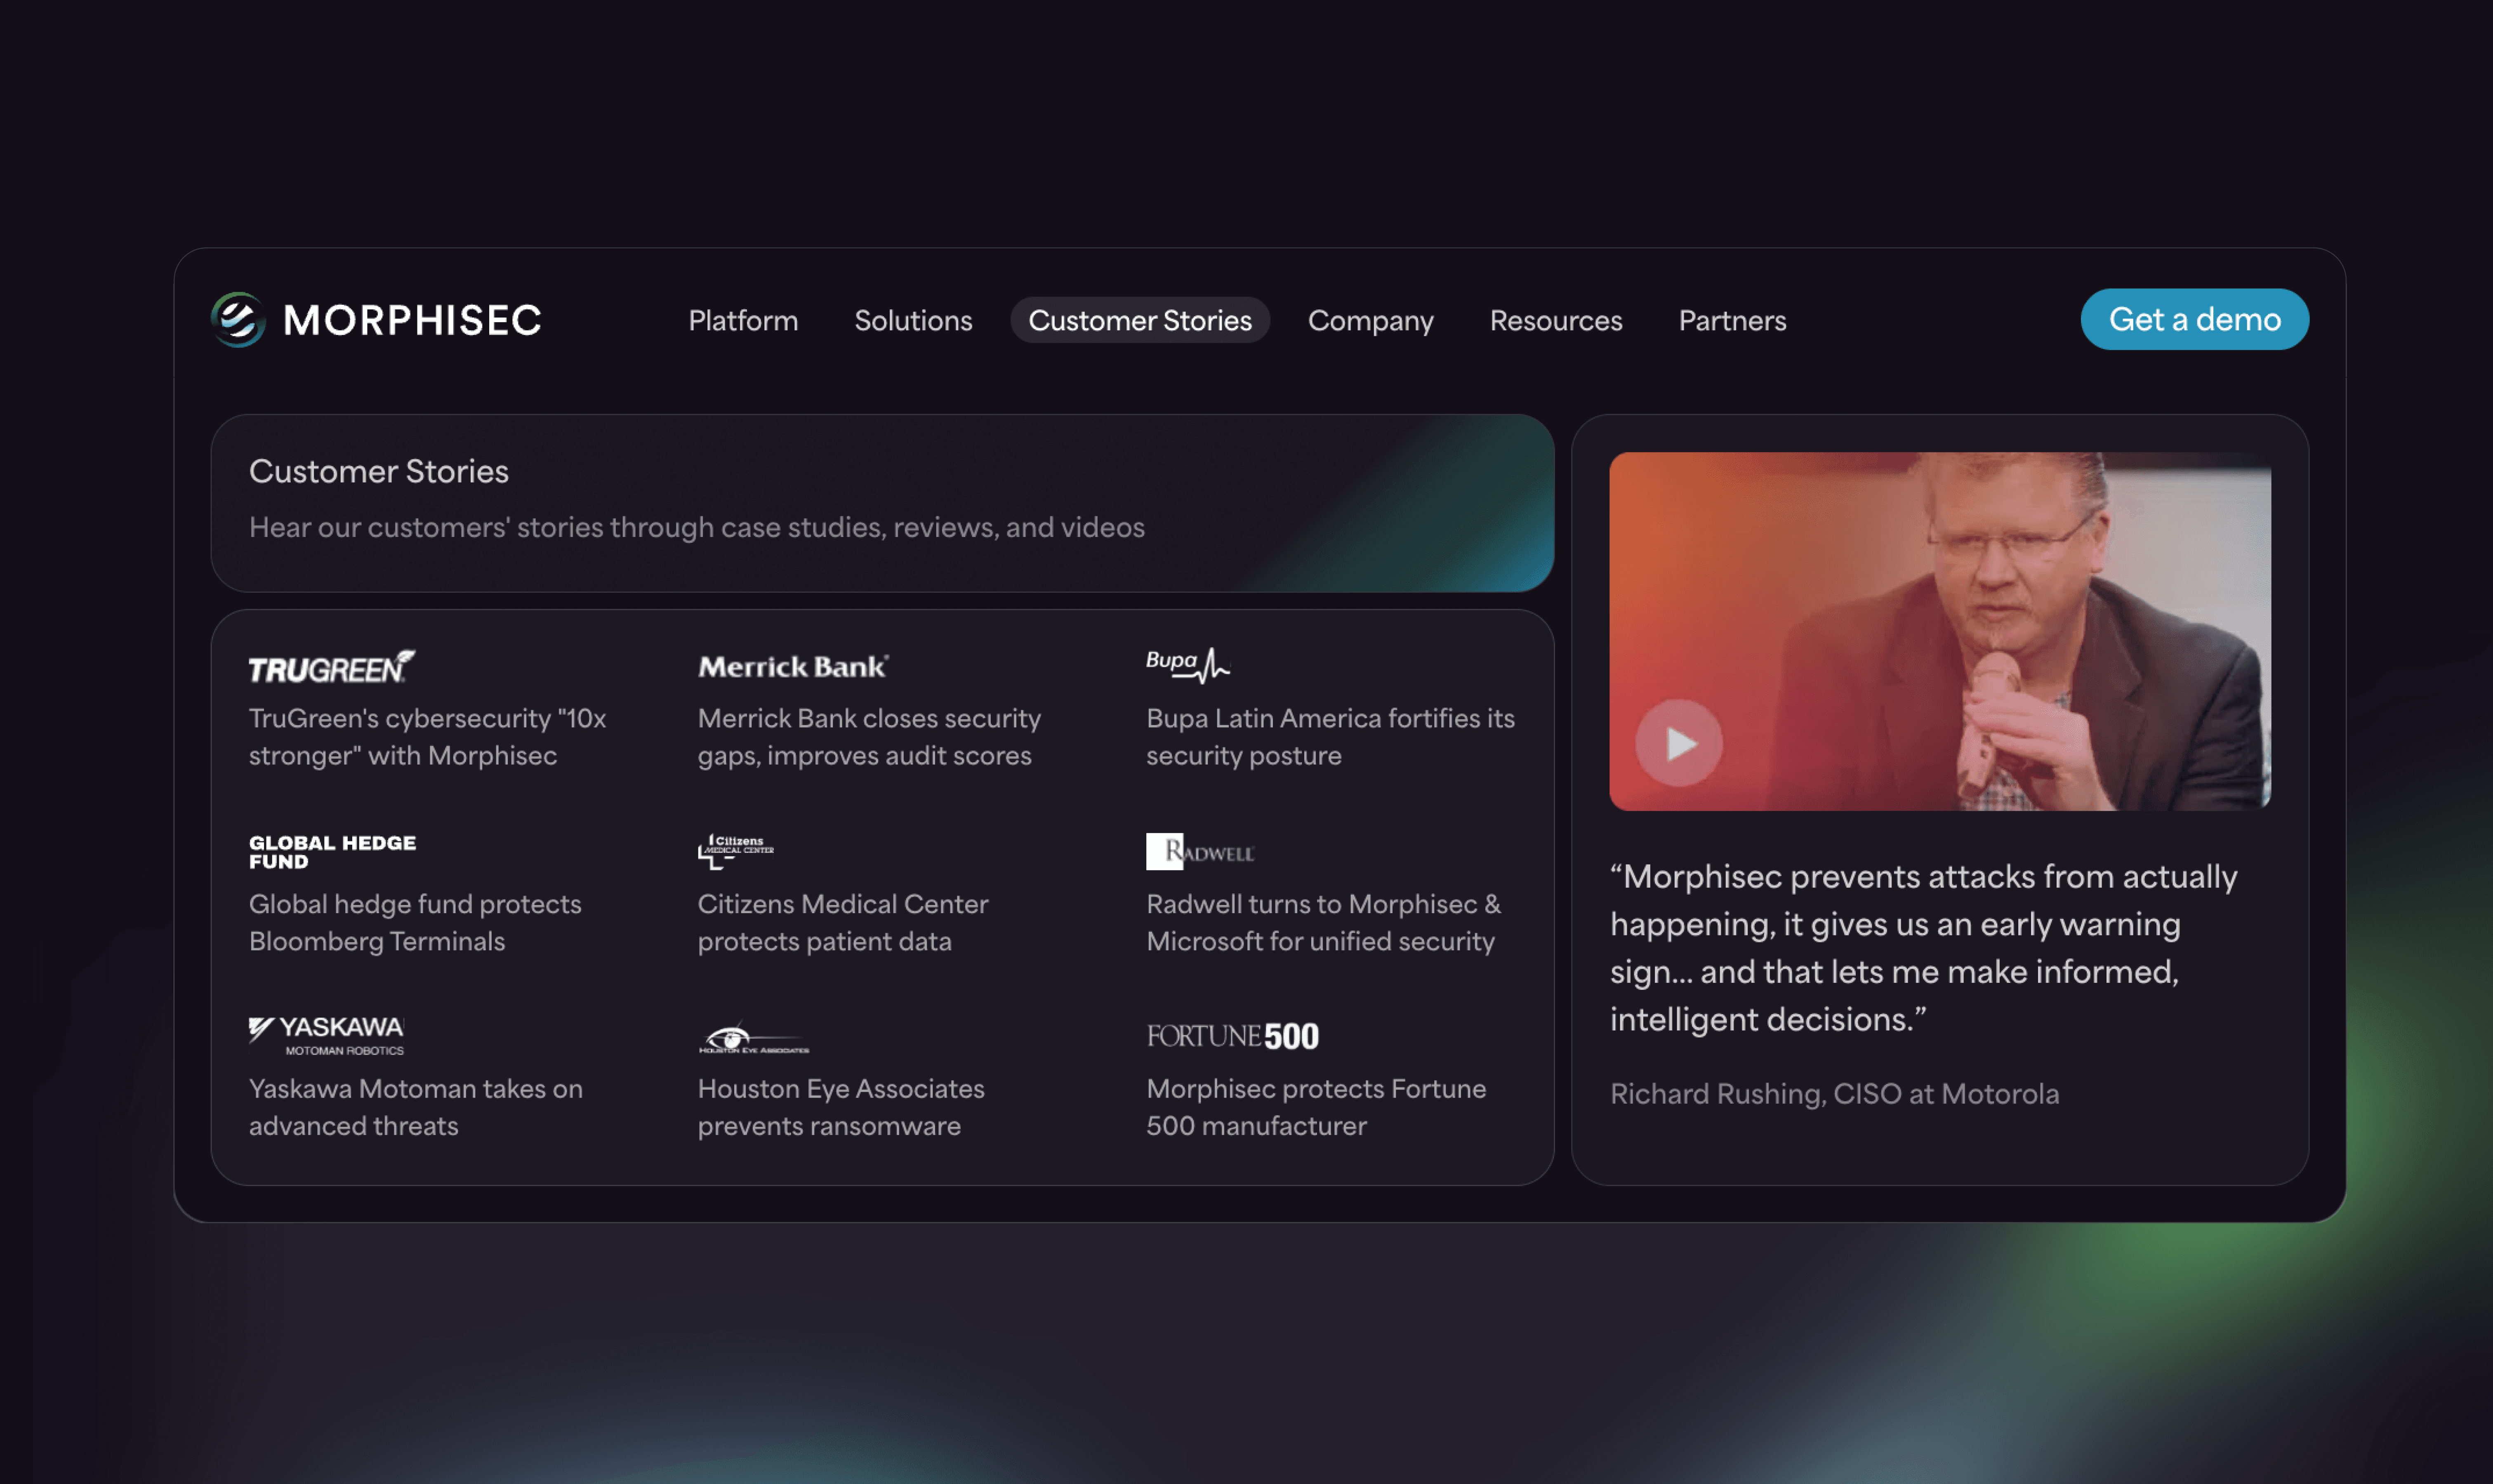Play the Richard Rushing testimonial video

[x=1679, y=743]
